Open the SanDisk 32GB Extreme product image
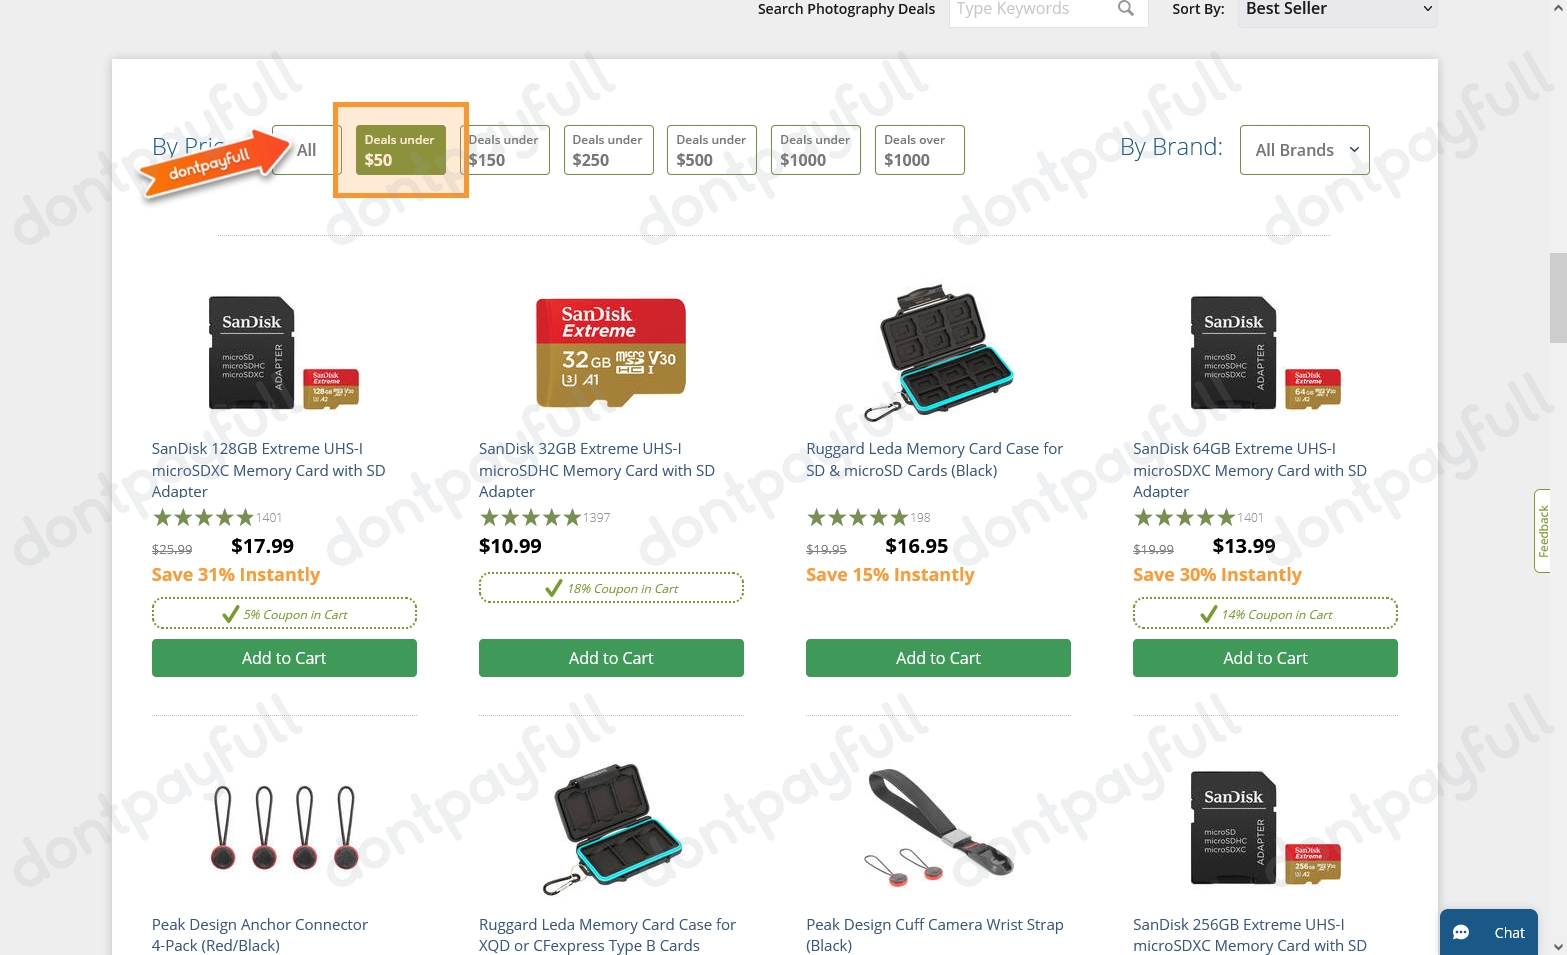The height and width of the screenshot is (955, 1567). point(611,353)
